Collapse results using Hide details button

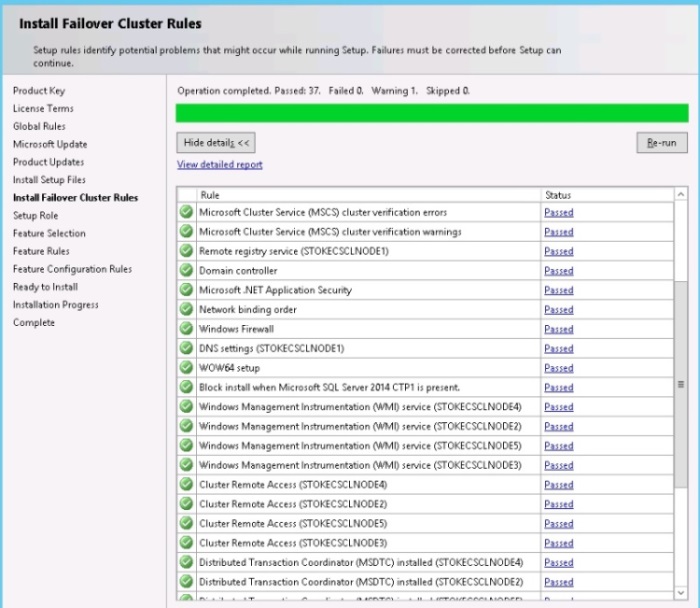pos(217,143)
